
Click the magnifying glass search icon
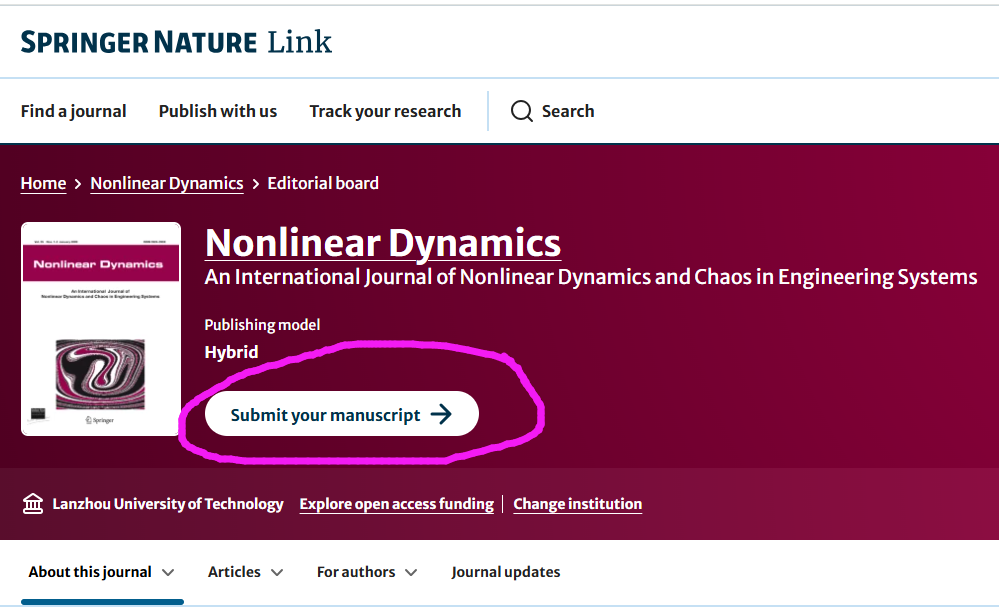521,111
